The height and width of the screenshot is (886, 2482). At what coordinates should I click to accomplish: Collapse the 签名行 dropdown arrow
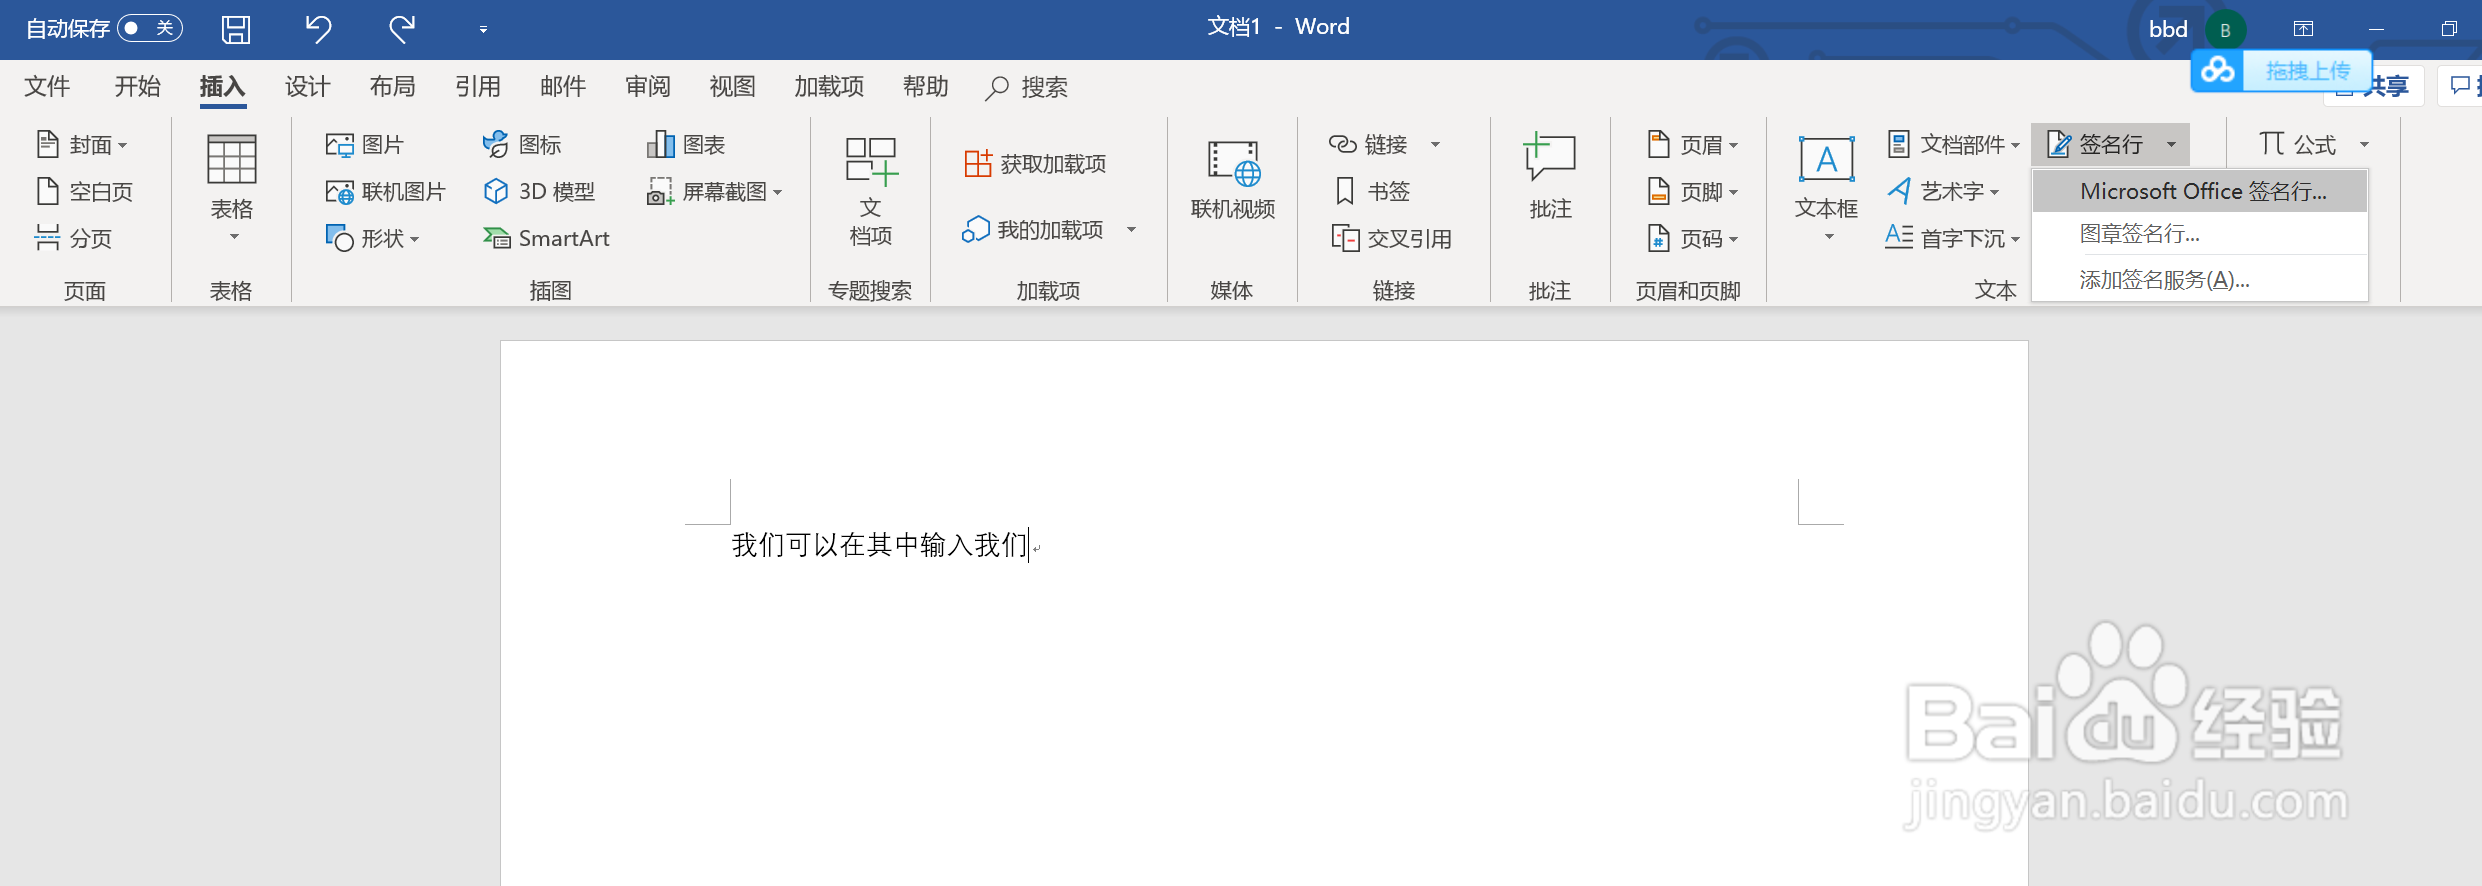click(x=2171, y=145)
